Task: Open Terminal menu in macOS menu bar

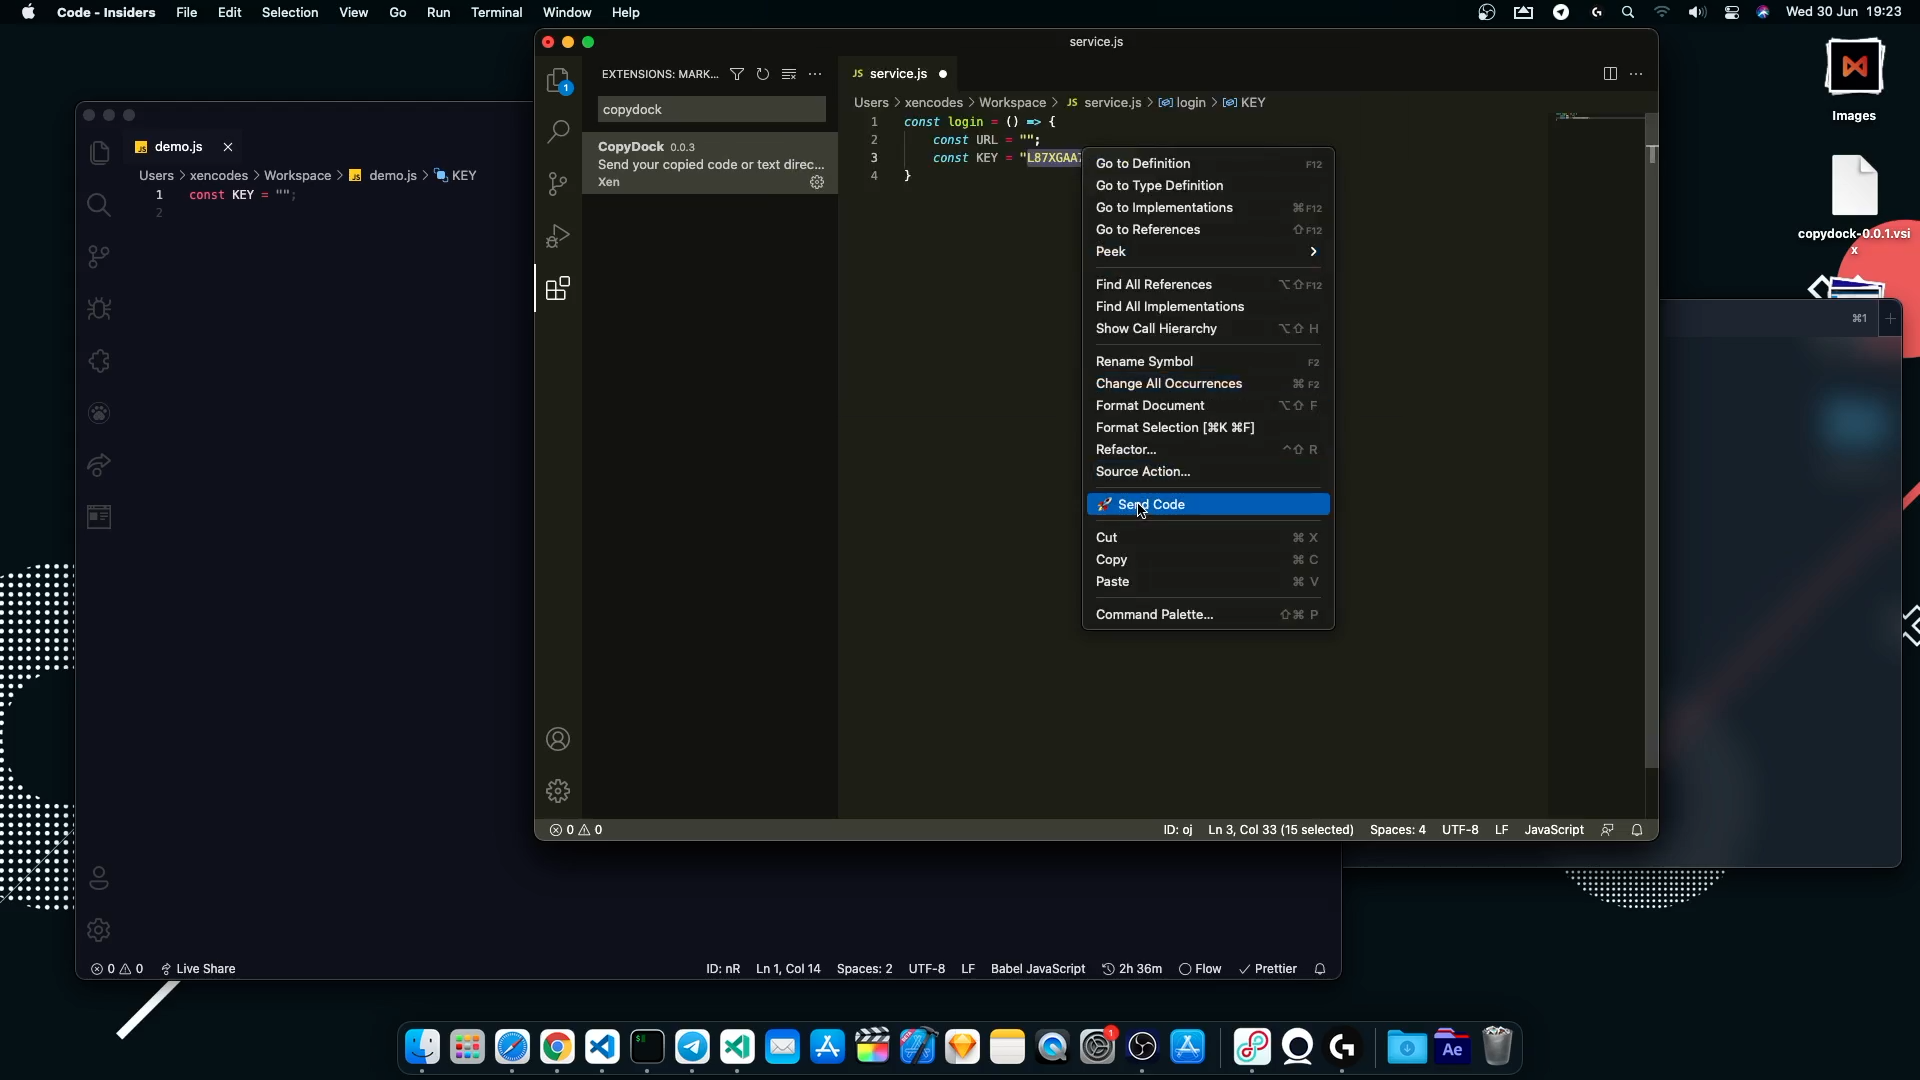Action: pos(496,13)
